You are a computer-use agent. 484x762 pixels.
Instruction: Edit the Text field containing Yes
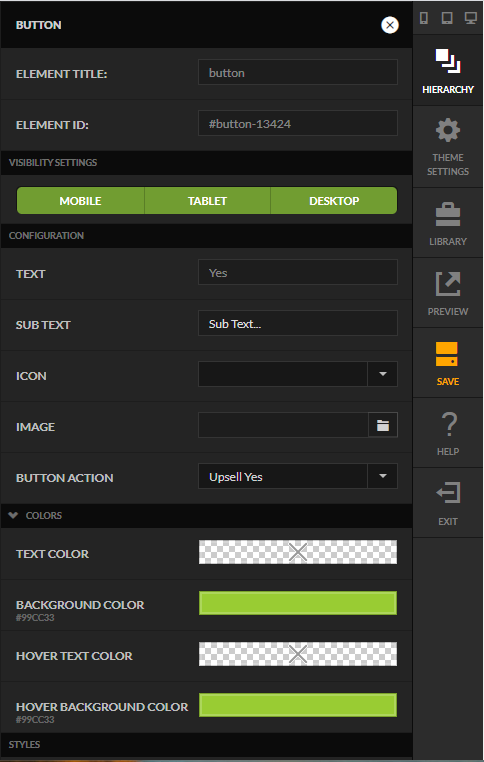coord(298,272)
